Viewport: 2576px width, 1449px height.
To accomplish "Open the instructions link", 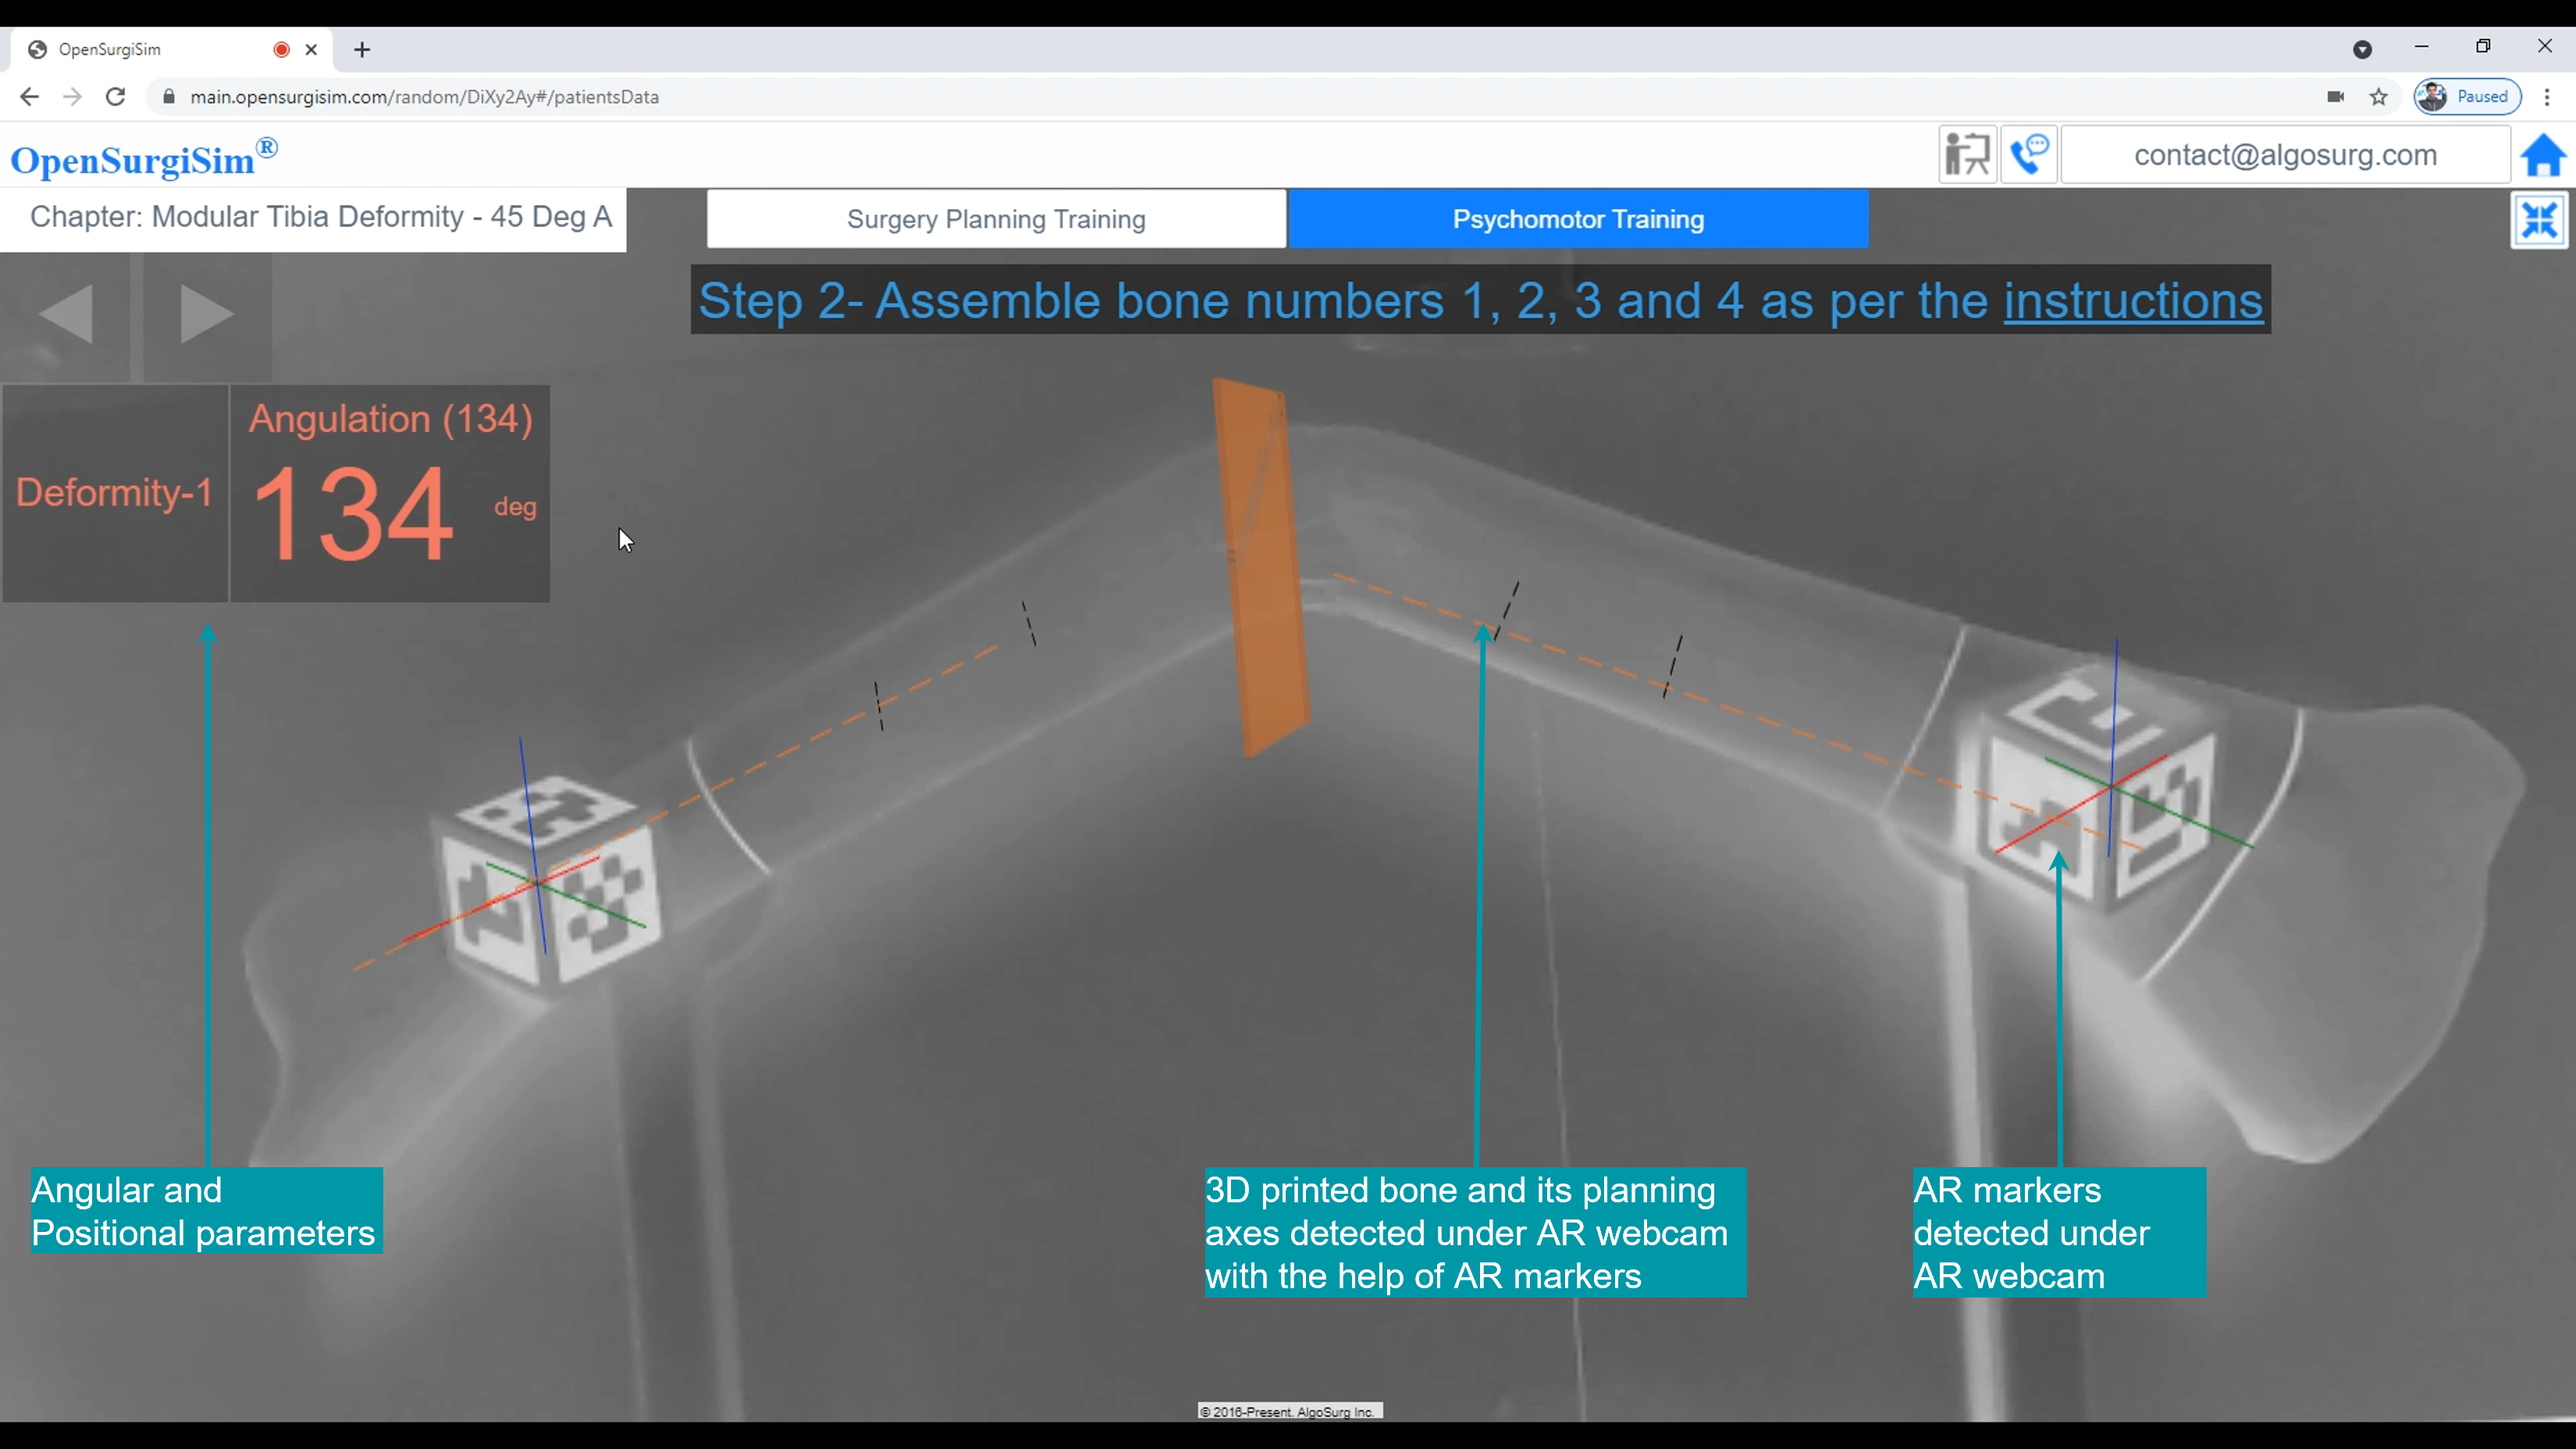I will click(x=2132, y=301).
